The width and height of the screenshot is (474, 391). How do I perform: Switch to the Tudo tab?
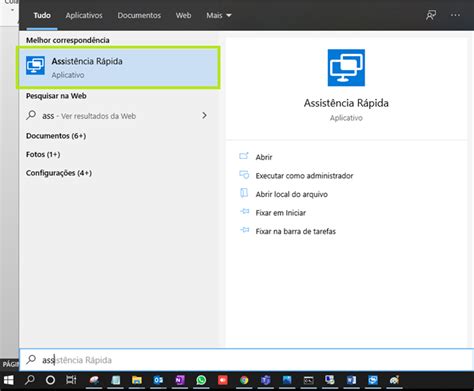(42, 15)
